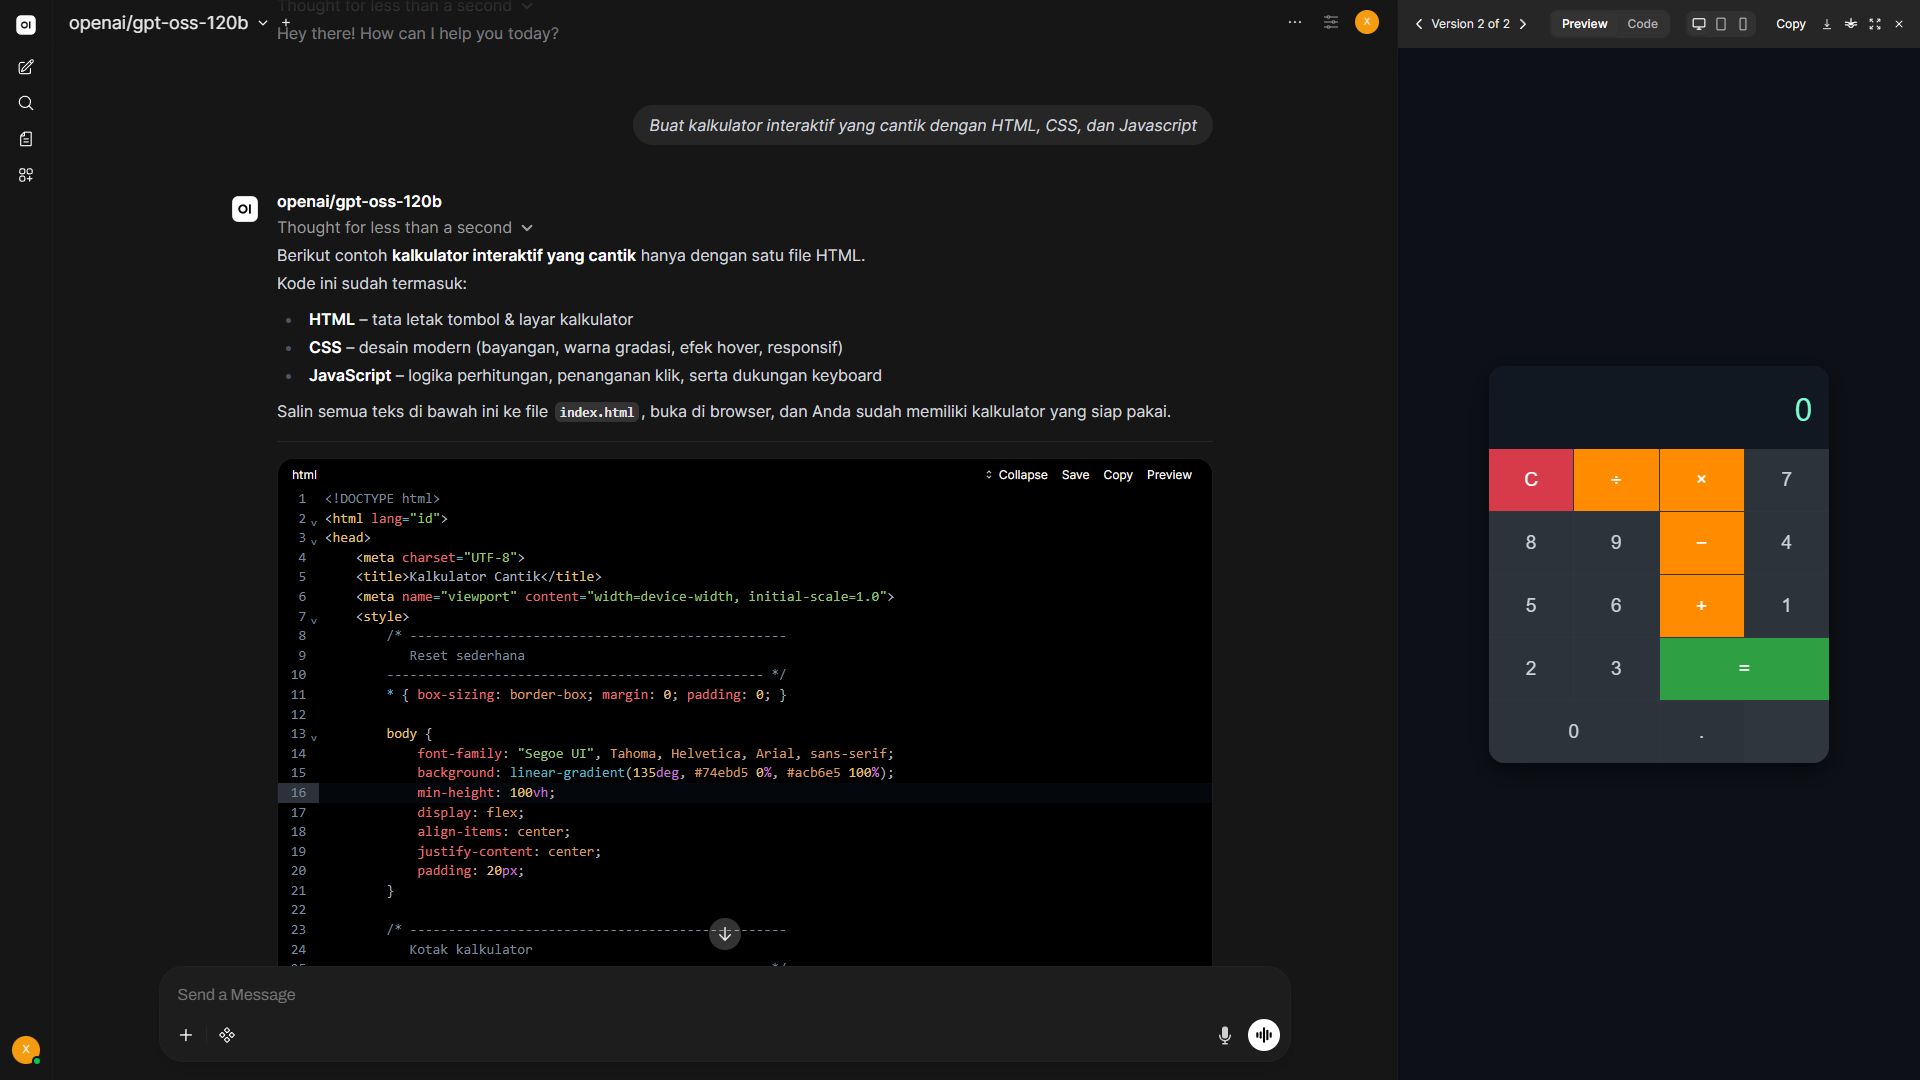Viewport: 1920px width, 1080px height.
Task: Copy the html code block
Action: point(1118,475)
